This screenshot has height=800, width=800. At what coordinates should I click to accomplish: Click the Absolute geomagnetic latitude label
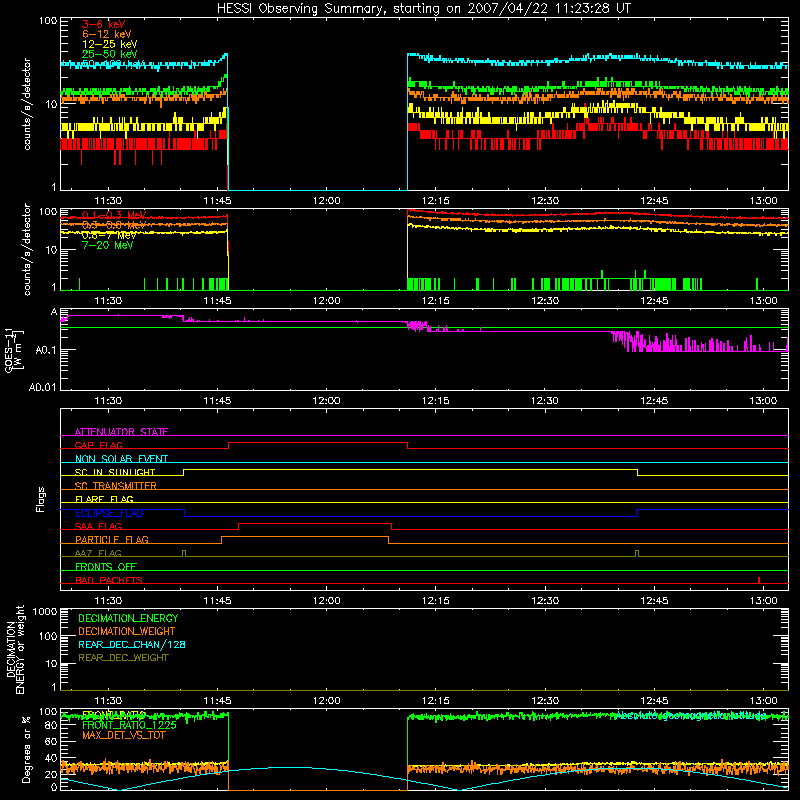[691, 716]
